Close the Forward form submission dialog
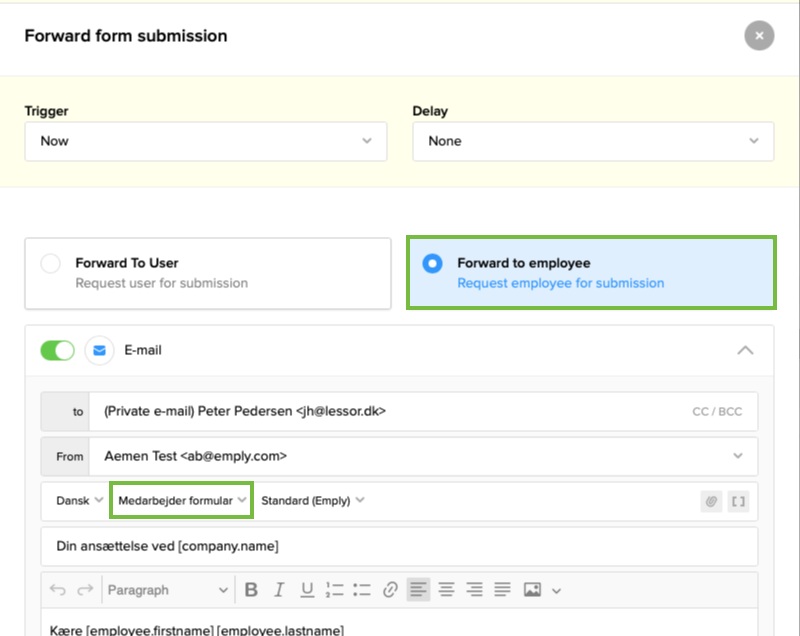The width and height of the screenshot is (800, 636). pos(759,36)
